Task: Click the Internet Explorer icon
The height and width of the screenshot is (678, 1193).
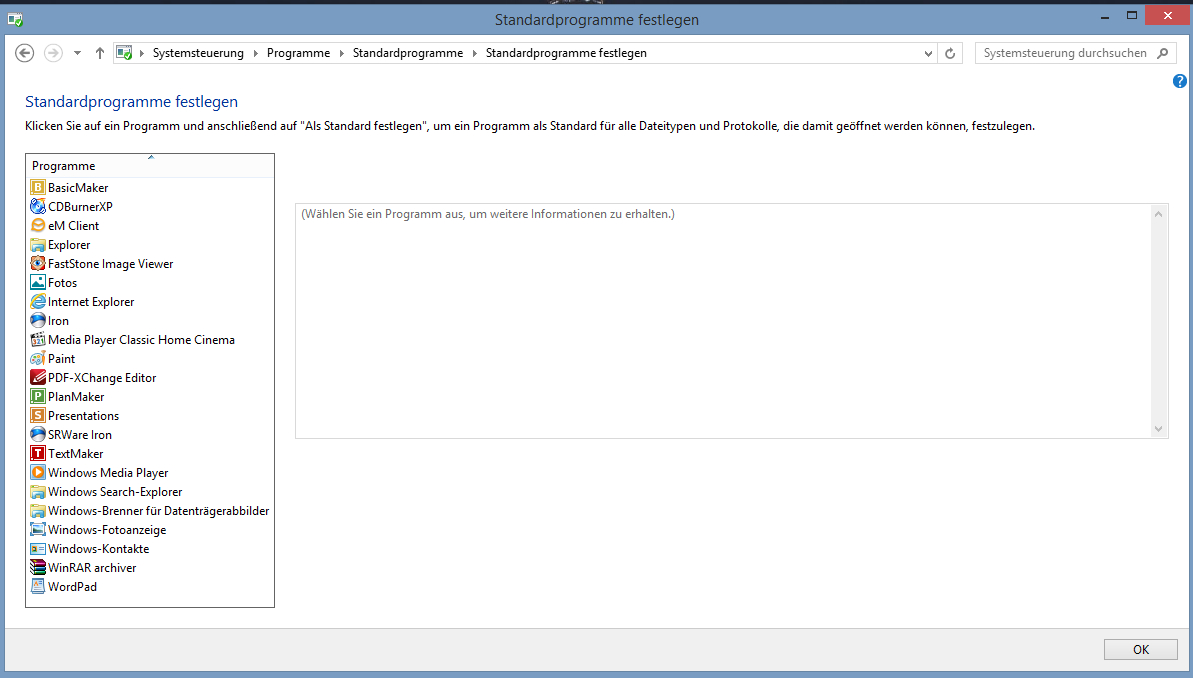Action: (x=37, y=301)
